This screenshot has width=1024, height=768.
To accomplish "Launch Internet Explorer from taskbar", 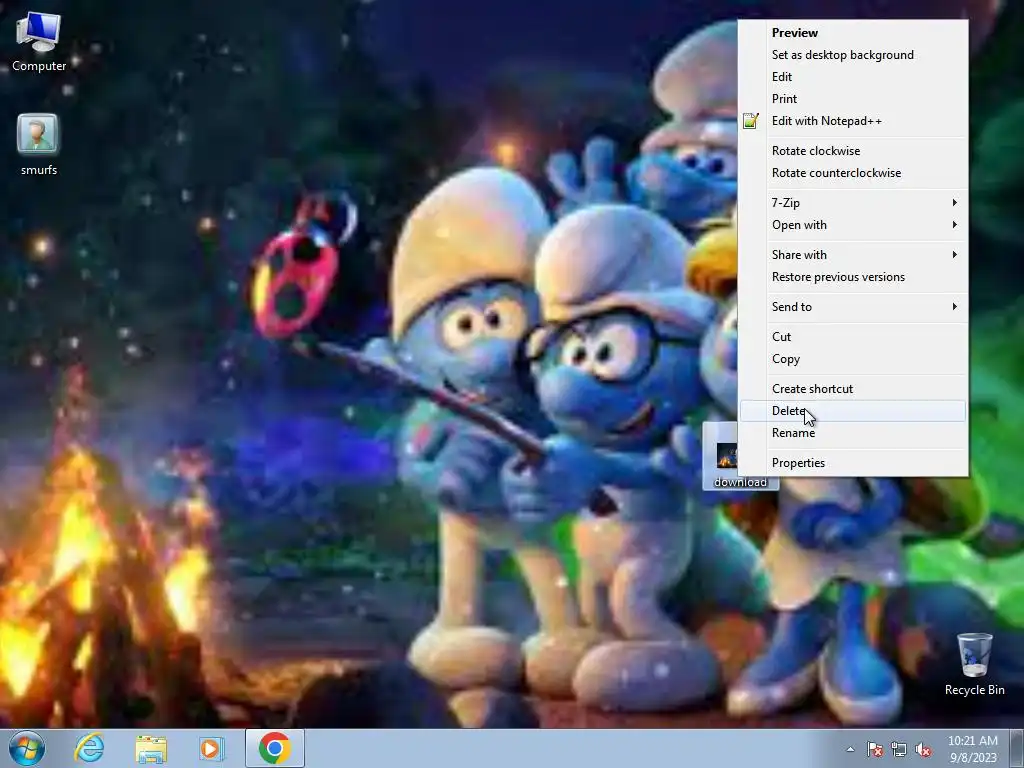I will [89, 748].
